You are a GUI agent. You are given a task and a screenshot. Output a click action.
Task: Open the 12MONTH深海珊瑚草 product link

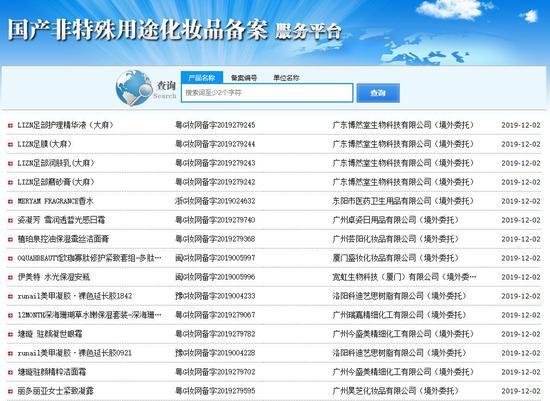tap(89, 315)
